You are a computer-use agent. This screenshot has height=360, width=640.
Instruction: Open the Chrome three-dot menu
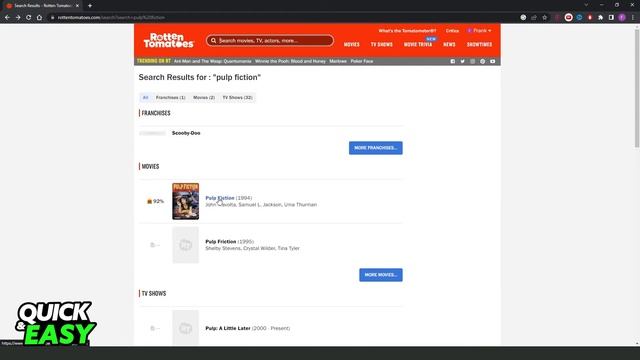[x=633, y=18]
